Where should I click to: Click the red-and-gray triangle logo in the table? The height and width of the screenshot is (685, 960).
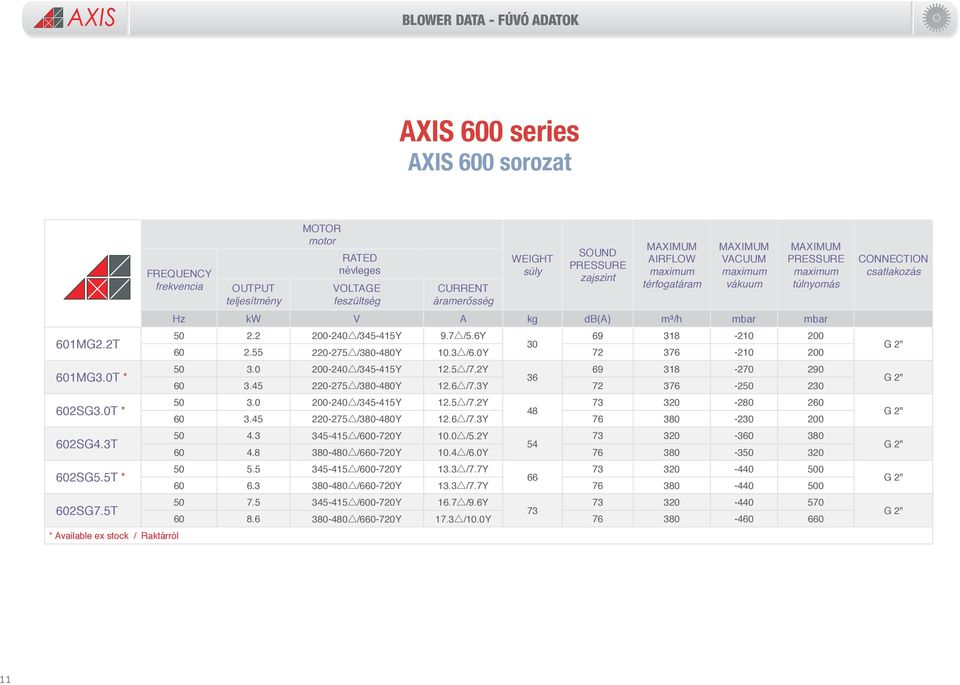(97, 277)
